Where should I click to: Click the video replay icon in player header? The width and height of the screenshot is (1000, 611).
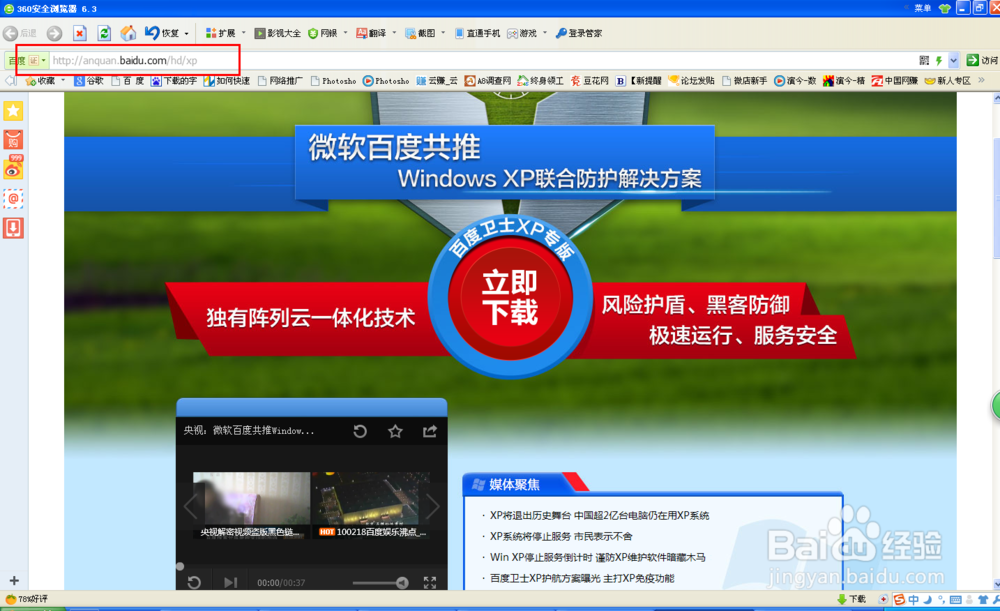tap(360, 432)
